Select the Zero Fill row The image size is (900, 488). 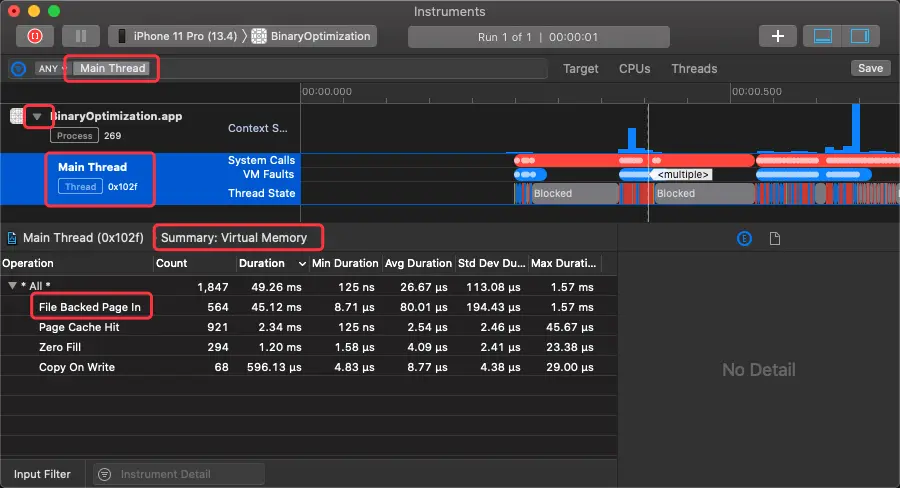(x=309, y=347)
